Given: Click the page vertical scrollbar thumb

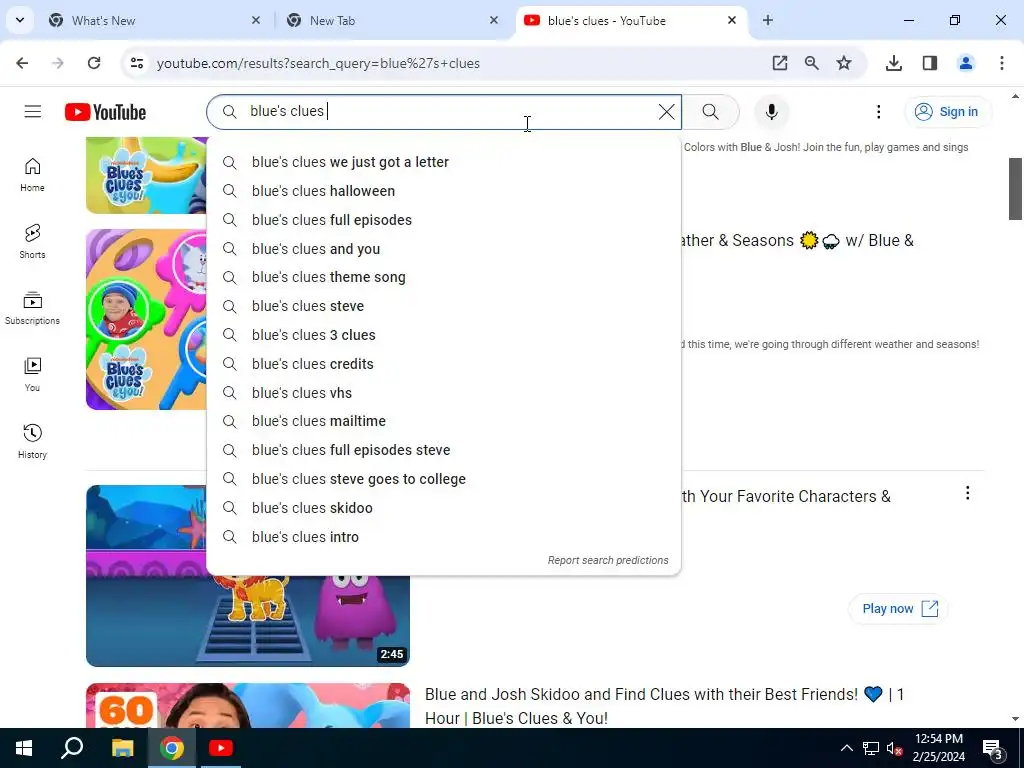Looking at the screenshot, I should pyautogui.click(x=1015, y=189).
